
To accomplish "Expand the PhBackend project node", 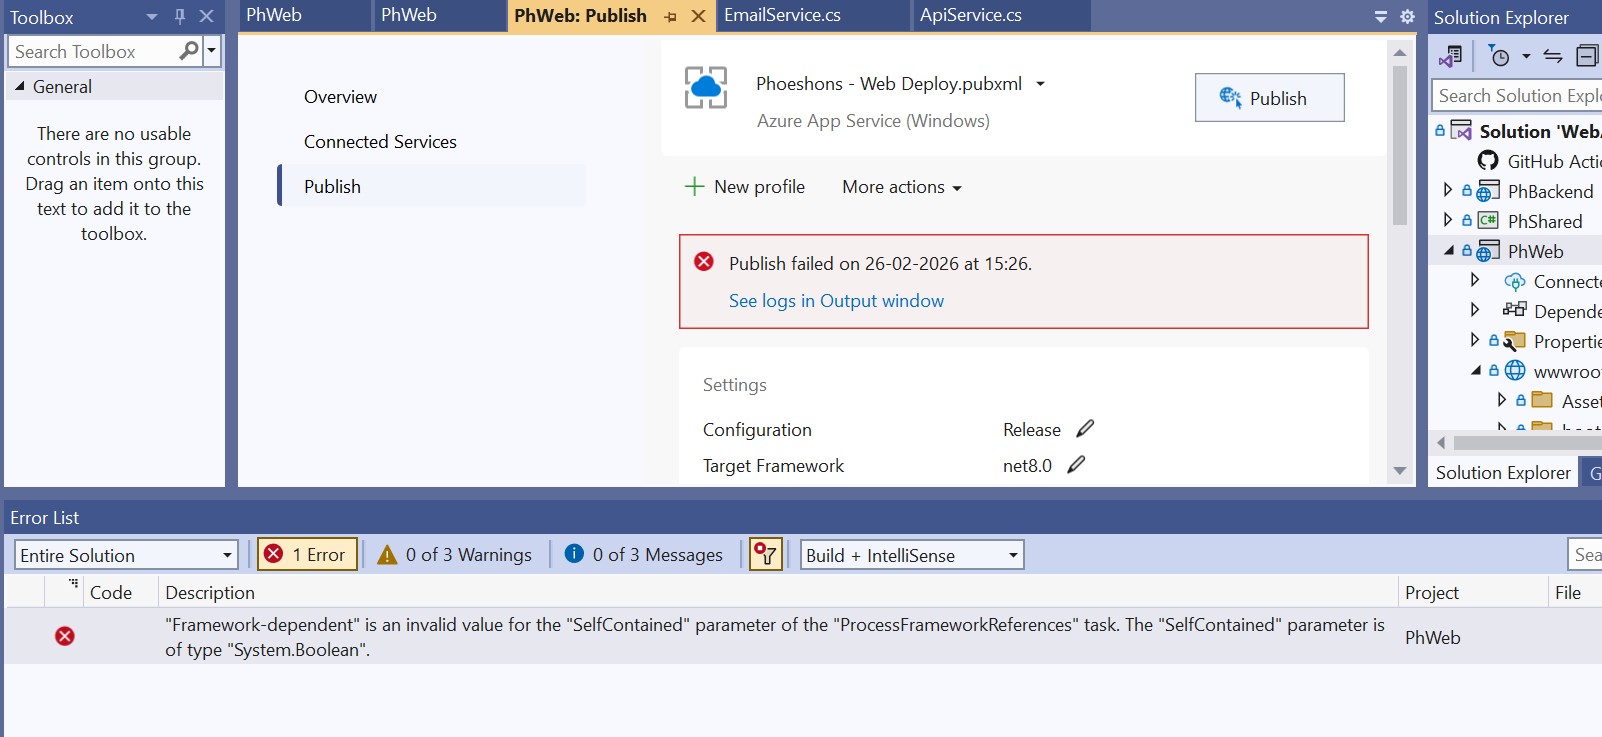I will (x=1448, y=190).
